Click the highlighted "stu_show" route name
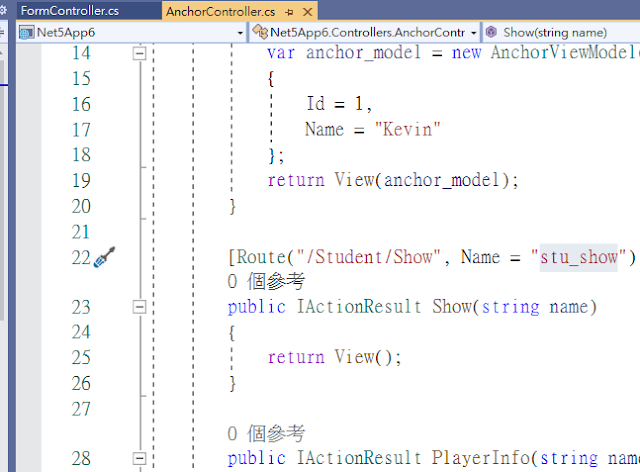The image size is (640, 472). (578, 257)
